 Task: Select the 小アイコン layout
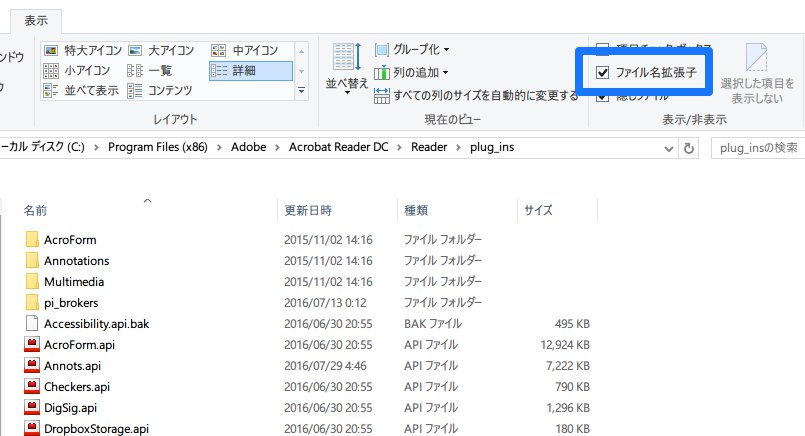pyautogui.click(x=77, y=70)
